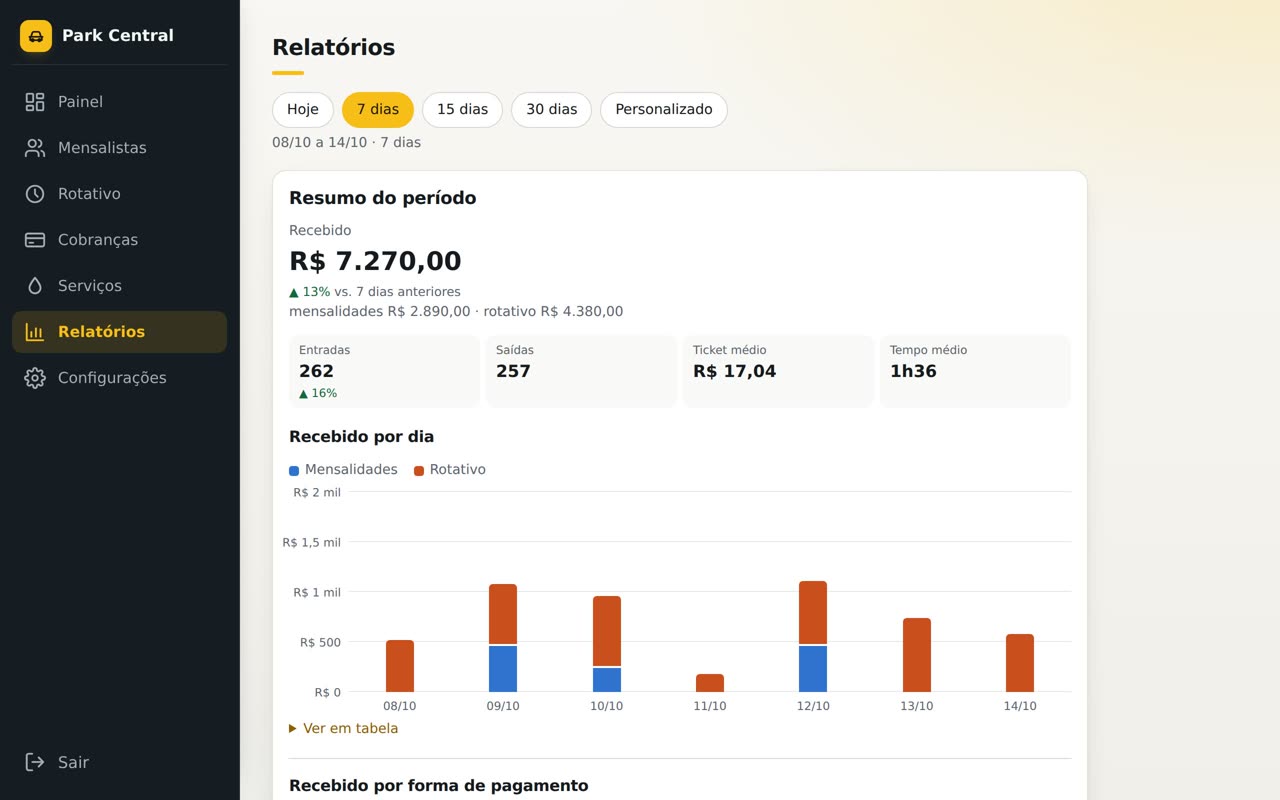This screenshot has height=800, width=1280.
Task: Click the blue Mensalidades legend swatch
Action: click(294, 470)
